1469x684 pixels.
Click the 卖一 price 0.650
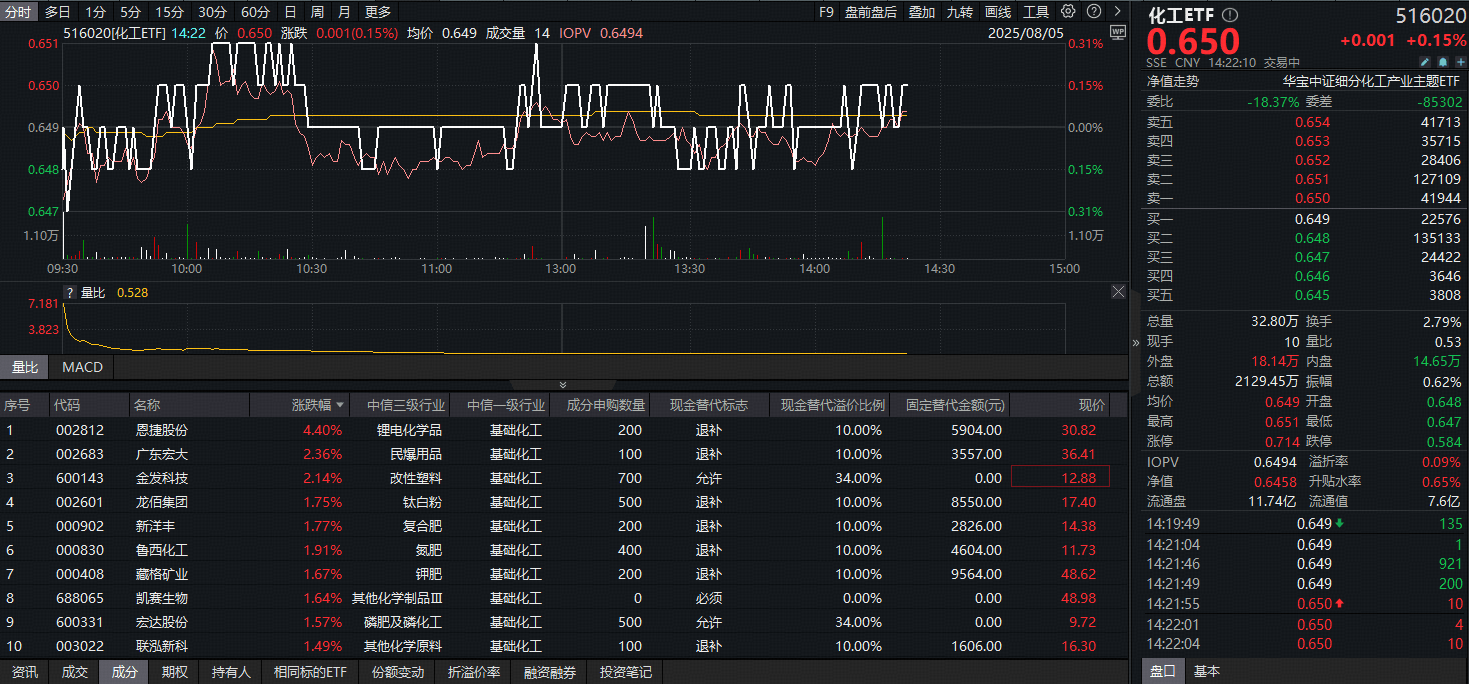tap(1312, 199)
